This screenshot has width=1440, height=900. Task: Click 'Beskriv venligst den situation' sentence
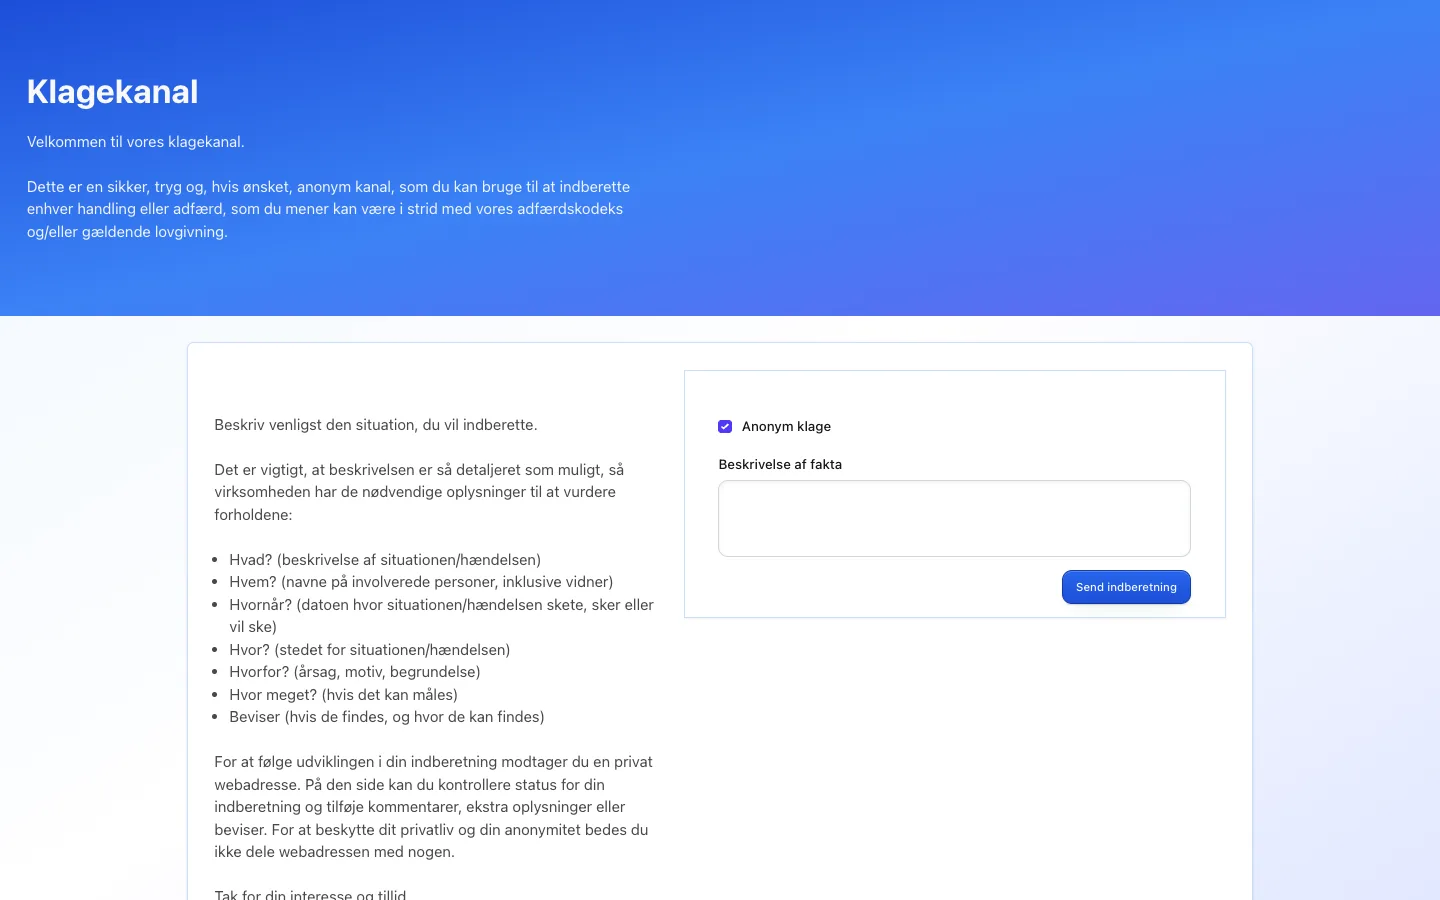(x=376, y=425)
